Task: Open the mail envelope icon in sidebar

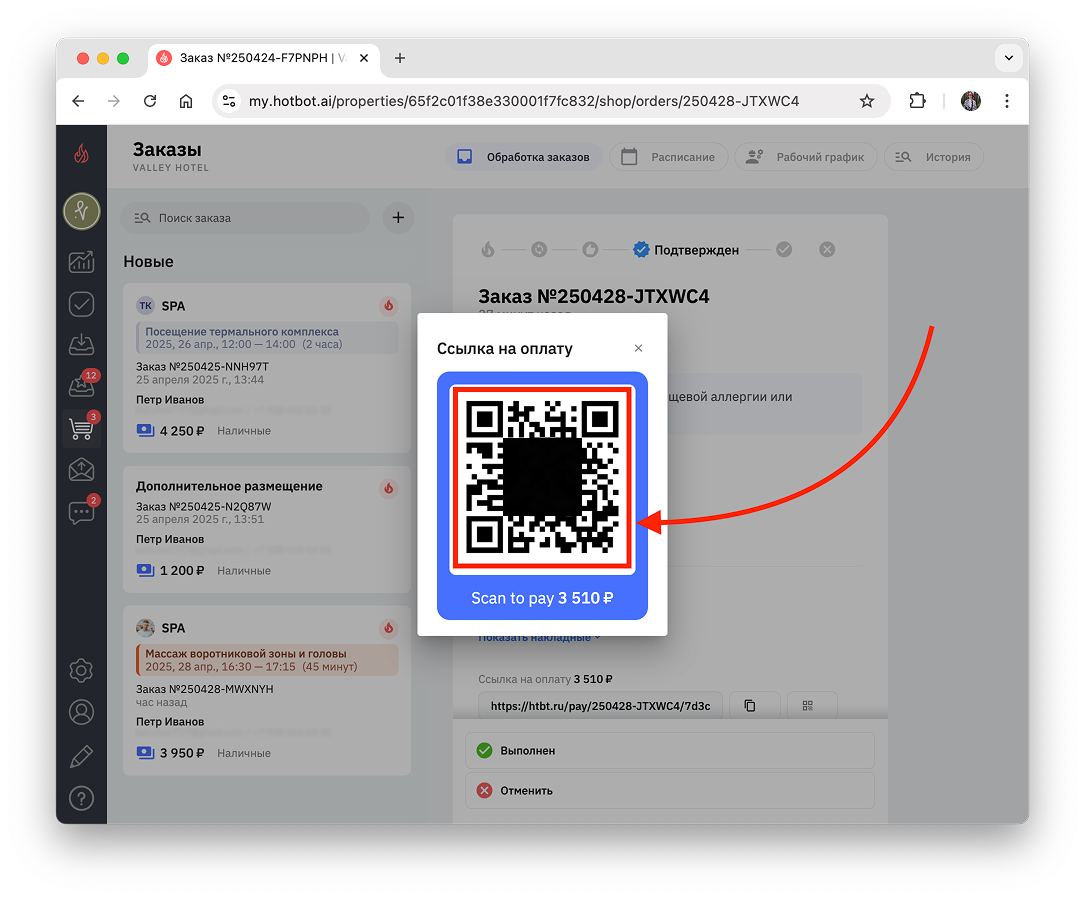Action: pos(82,470)
